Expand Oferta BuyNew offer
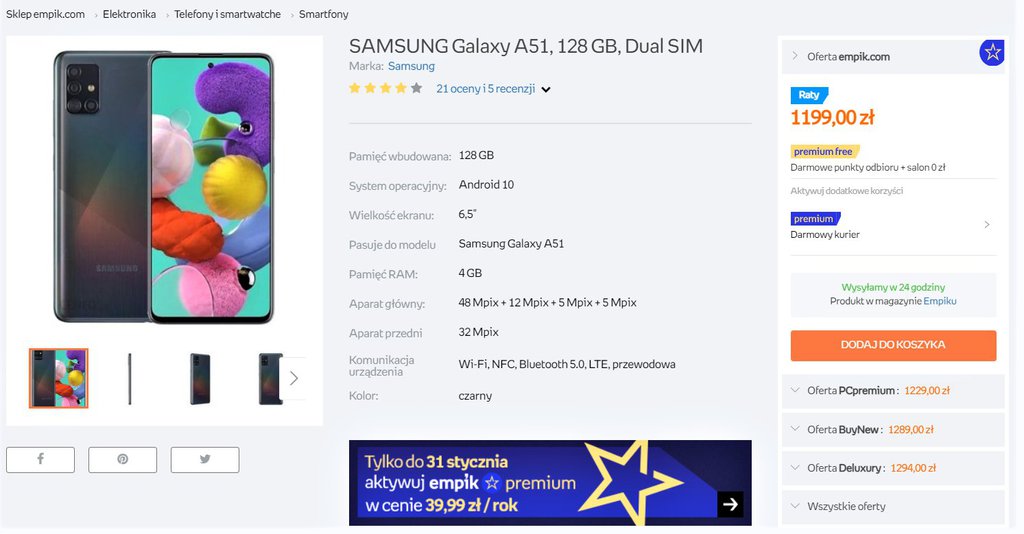The width and height of the screenshot is (1024, 534). 893,430
